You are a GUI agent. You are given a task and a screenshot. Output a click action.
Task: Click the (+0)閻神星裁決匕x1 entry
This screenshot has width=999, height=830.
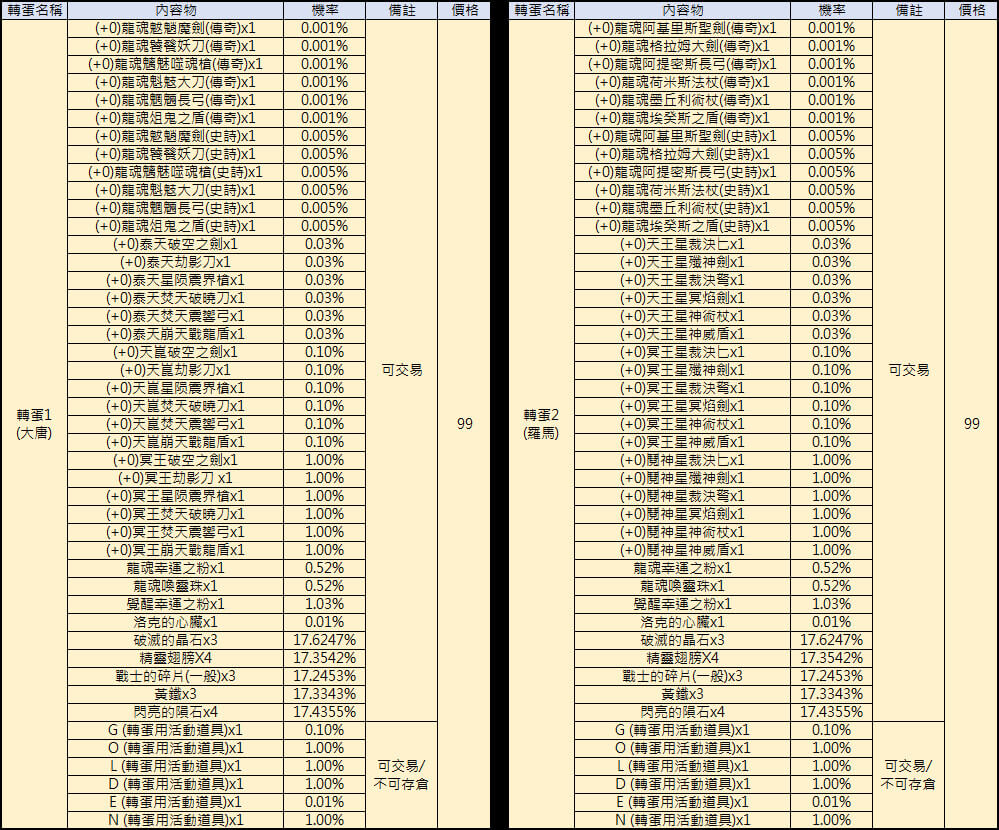point(682,460)
